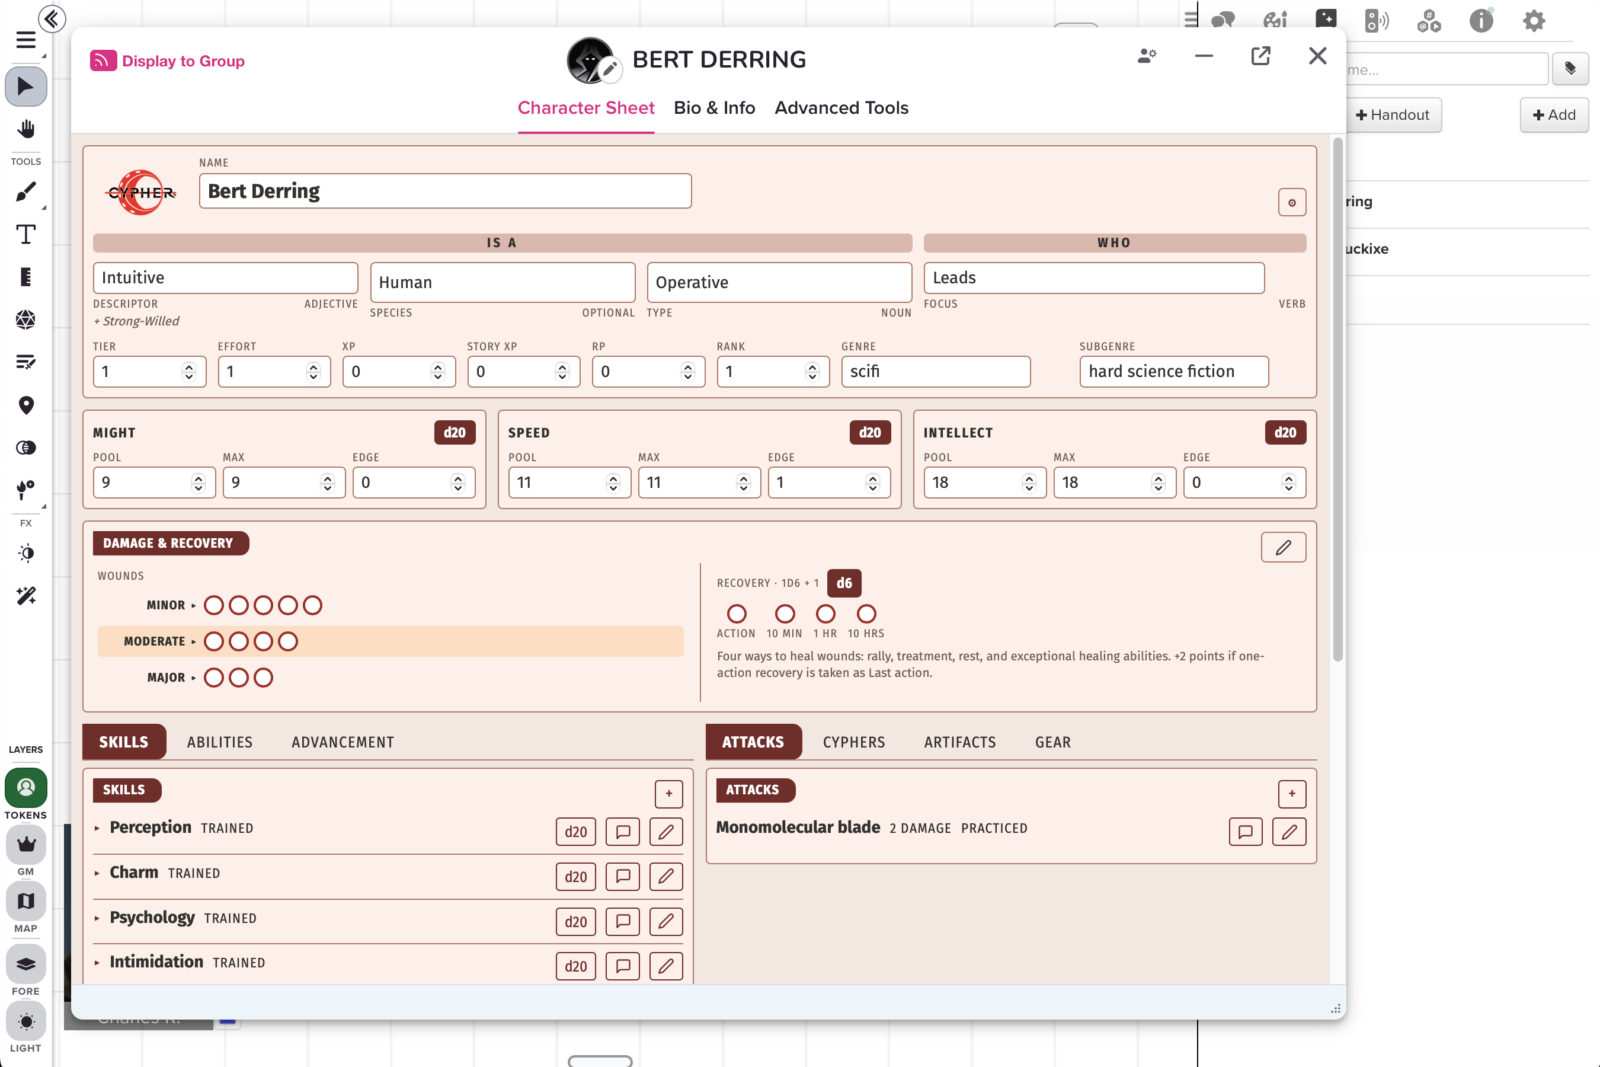Add a new skill with the plus icon

click(x=669, y=793)
